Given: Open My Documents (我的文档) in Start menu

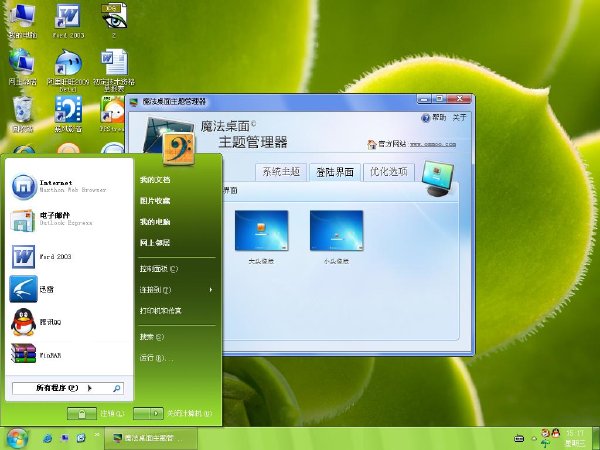Looking at the screenshot, I should 155,179.
